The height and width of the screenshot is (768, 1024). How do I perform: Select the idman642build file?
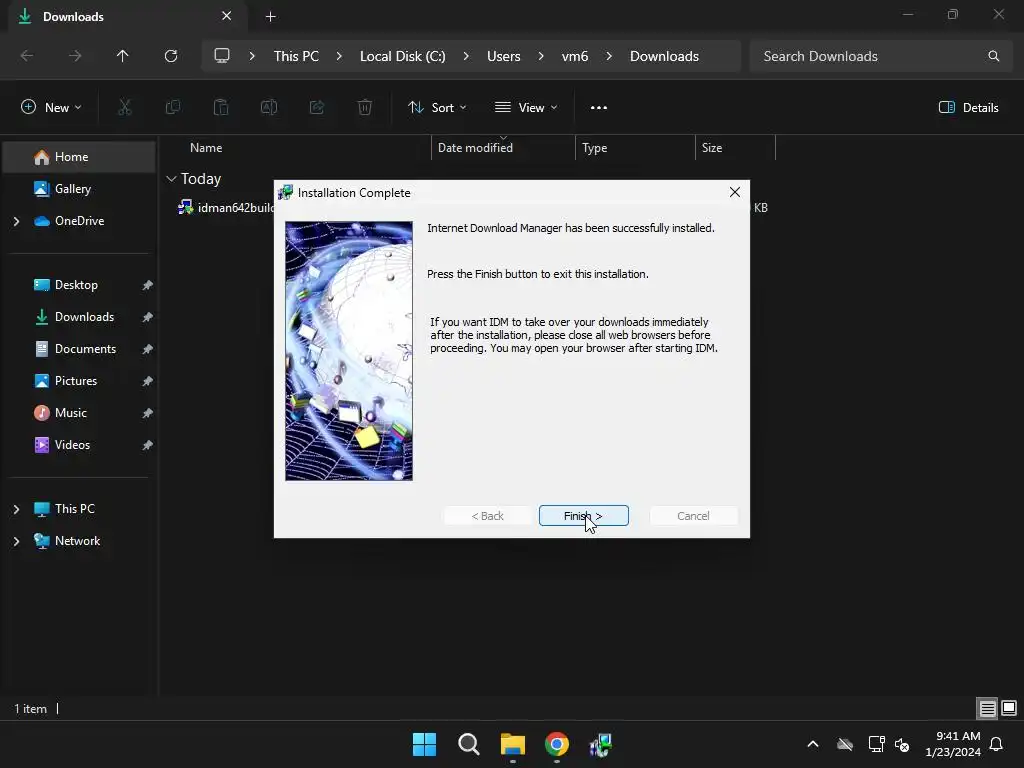(x=225, y=208)
